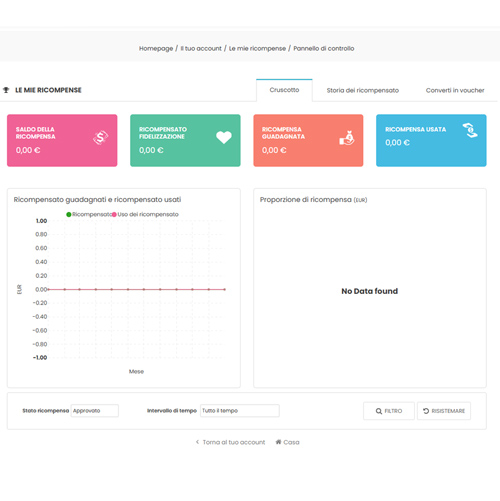The image size is (500, 501).
Task: Toggle the pink Uso dei ricompensato legend marker
Action: click(x=114, y=214)
